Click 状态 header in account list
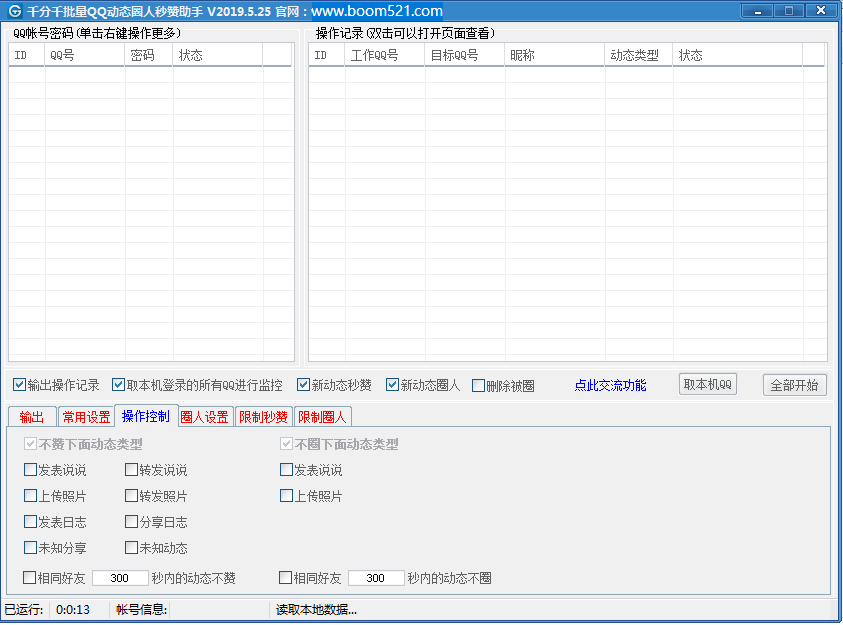The width and height of the screenshot is (843, 625). (x=218, y=55)
